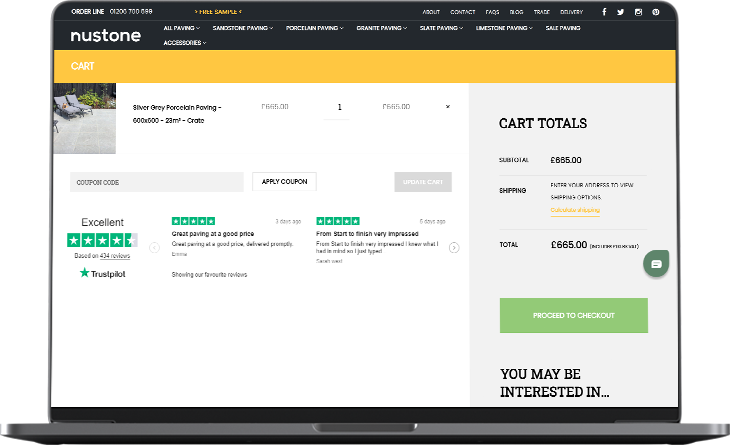The width and height of the screenshot is (730, 445).
Task: Open the Facebook social icon
Action: [604, 12]
